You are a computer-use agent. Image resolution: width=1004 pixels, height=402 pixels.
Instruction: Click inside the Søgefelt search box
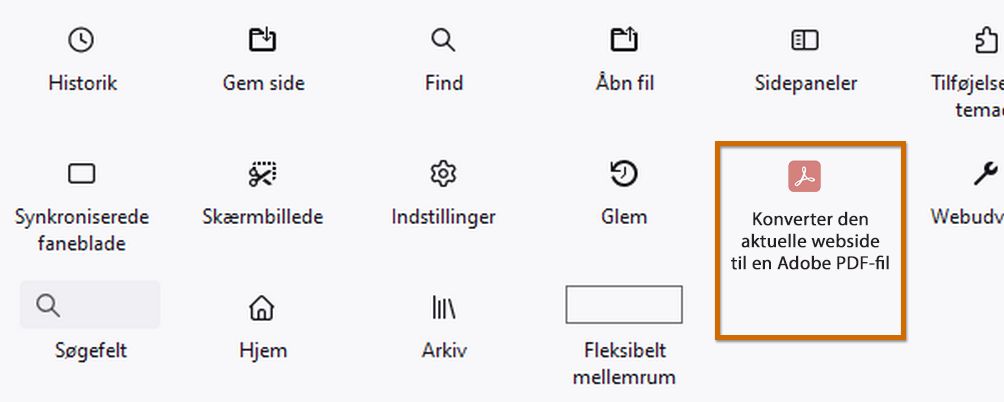(100, 305)
